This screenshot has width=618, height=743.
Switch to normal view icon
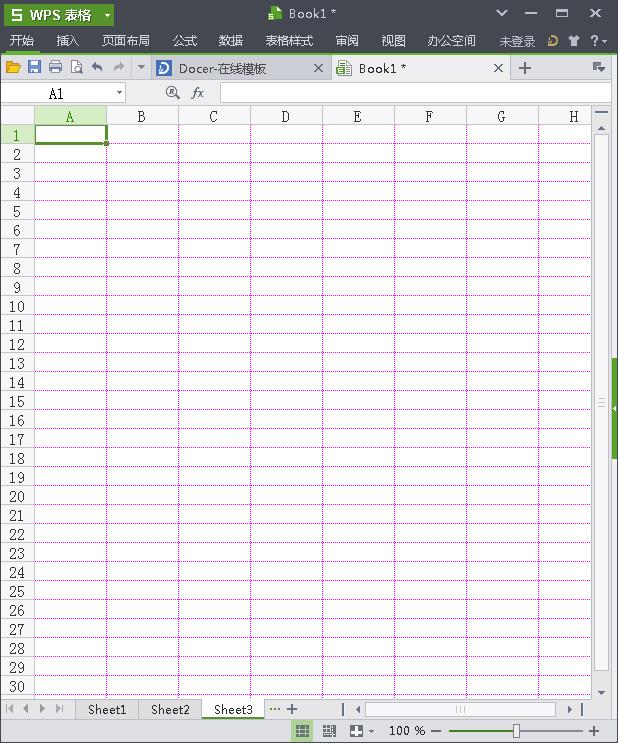tap(302, 731)
